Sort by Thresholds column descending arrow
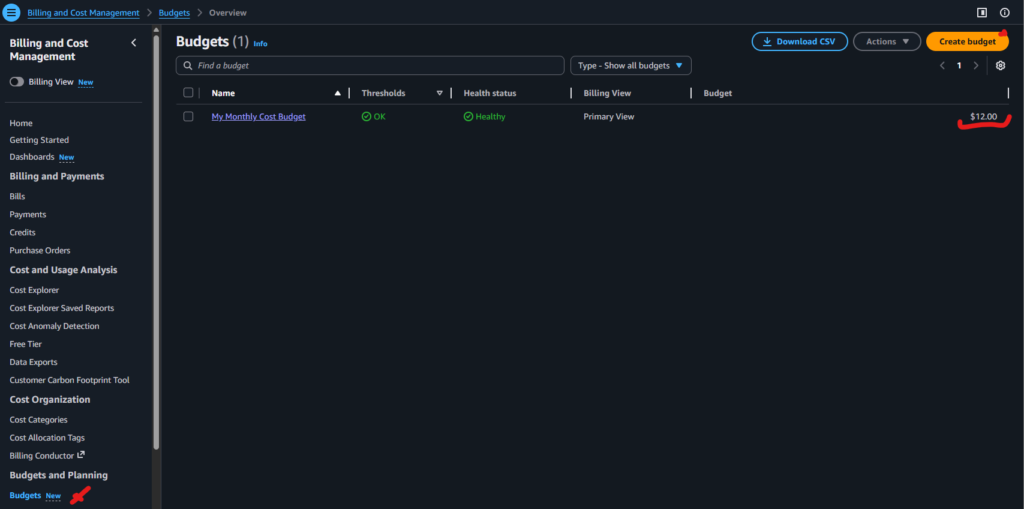The width and height of the screenshot is (1024, 509). point(439,93)
